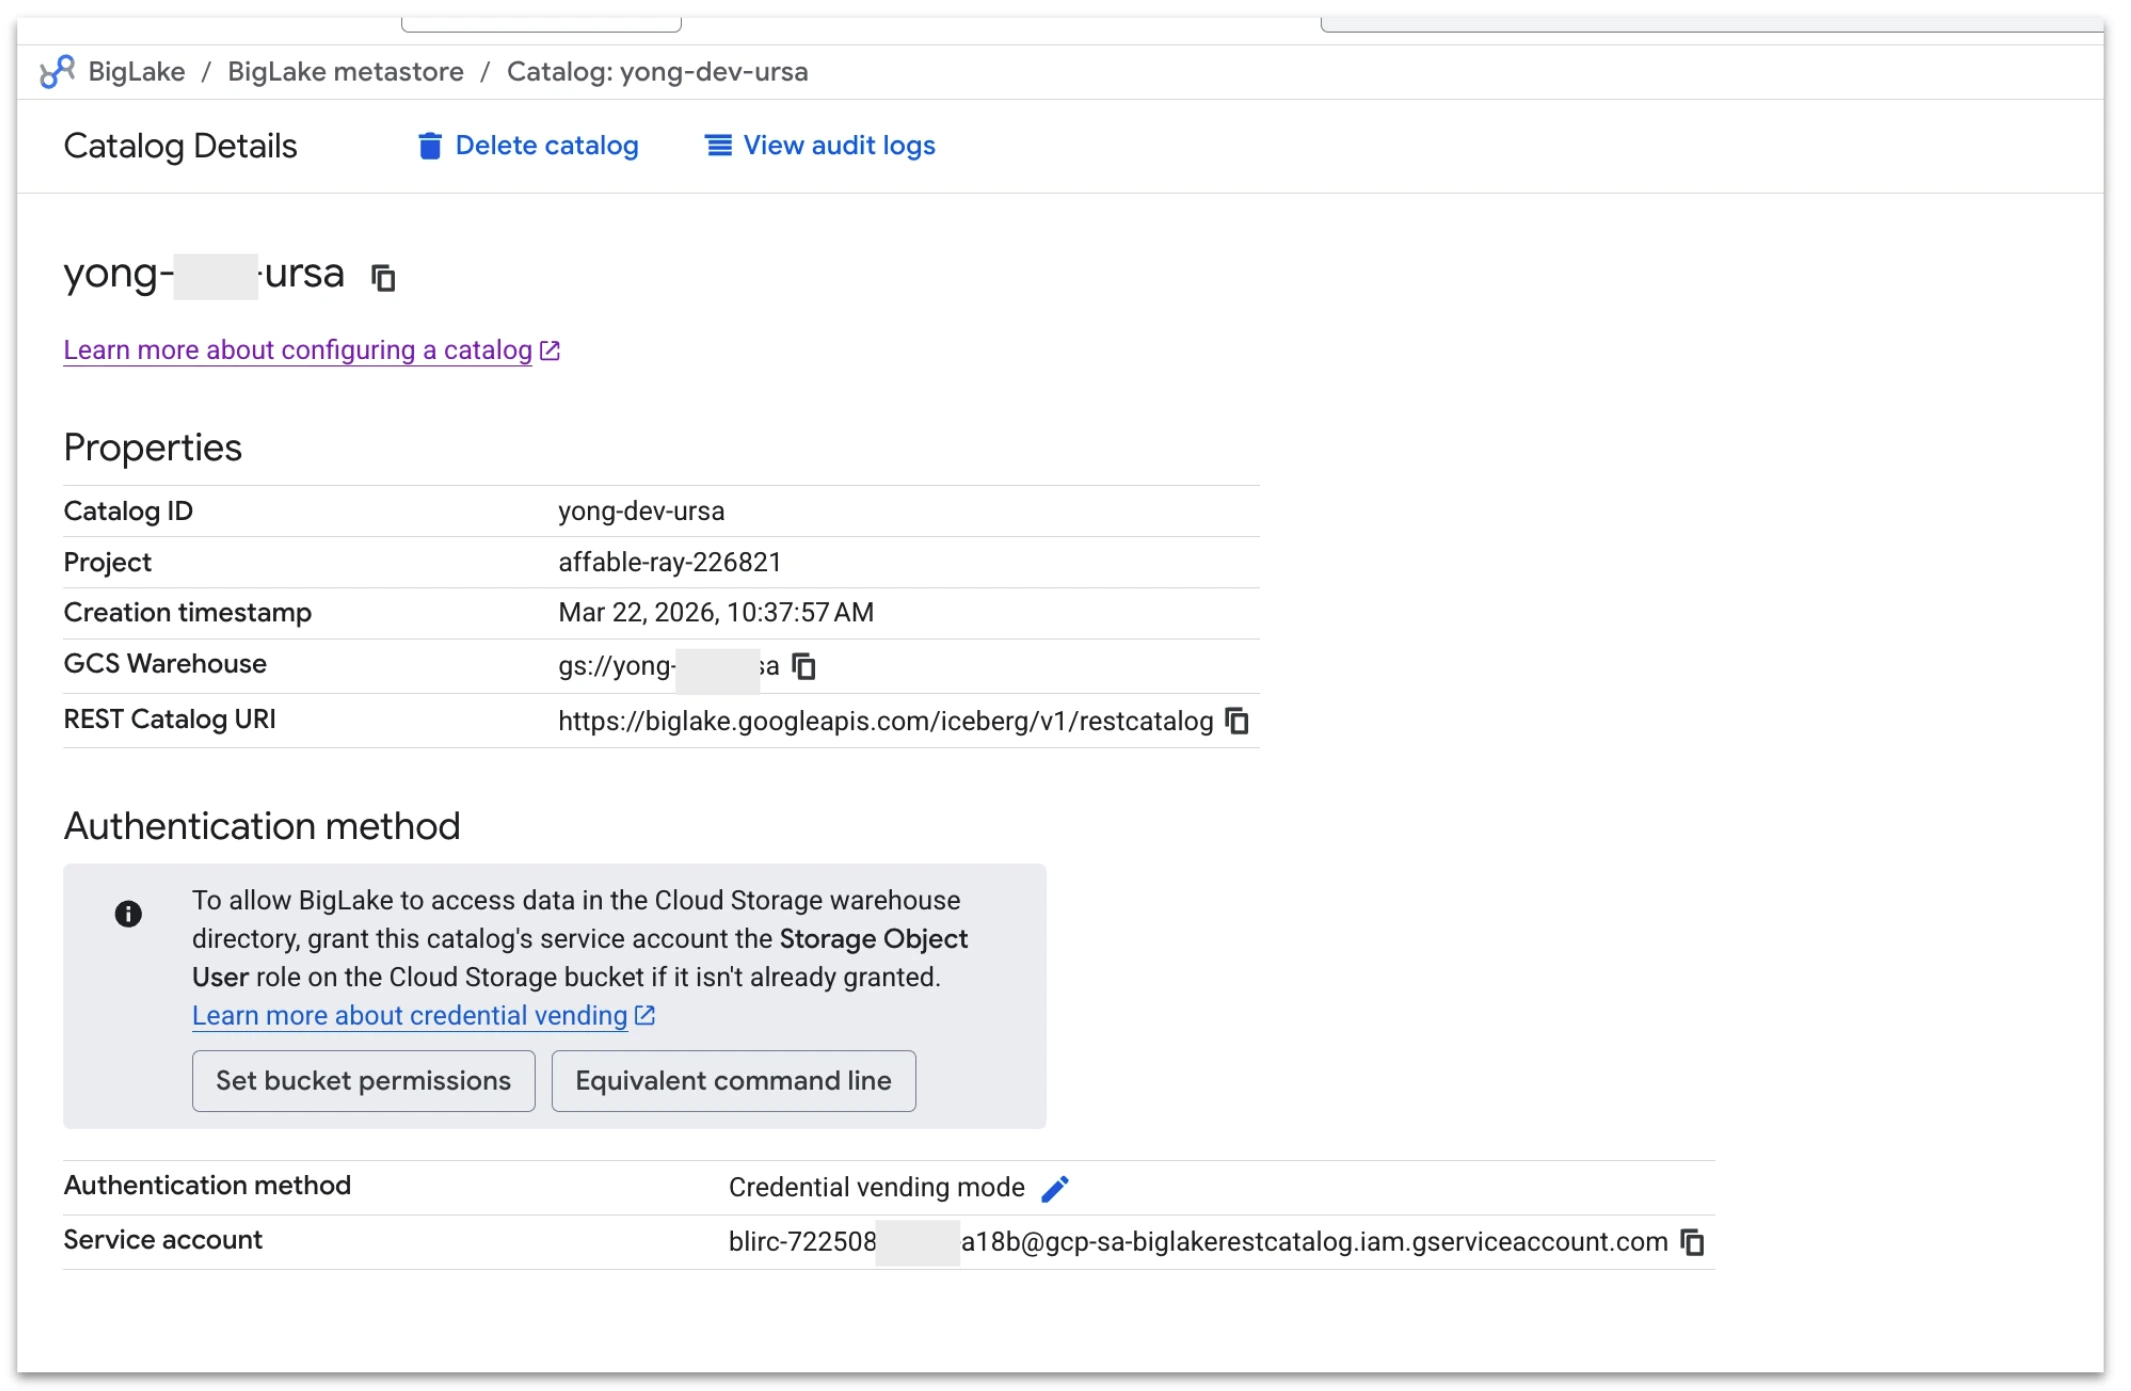This screenshot has height=1391, width=2131.
Task: Click Set bucket permissions button
Action: coord(363,1081)
